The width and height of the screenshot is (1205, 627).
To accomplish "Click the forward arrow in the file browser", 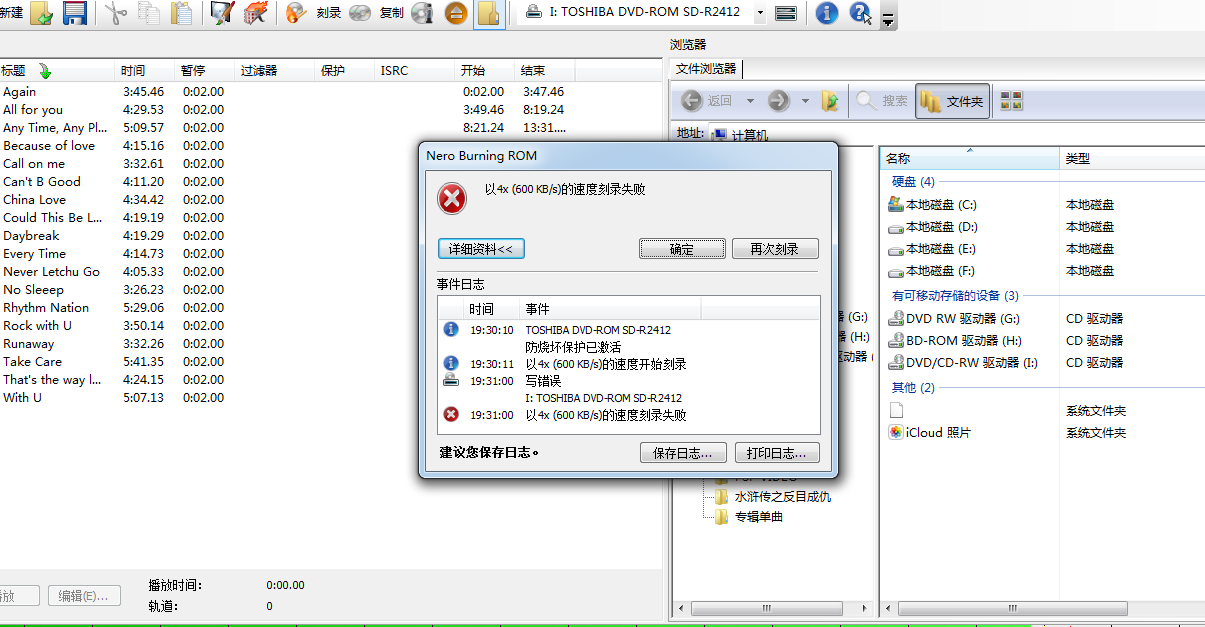I will (x=779, y=101).
